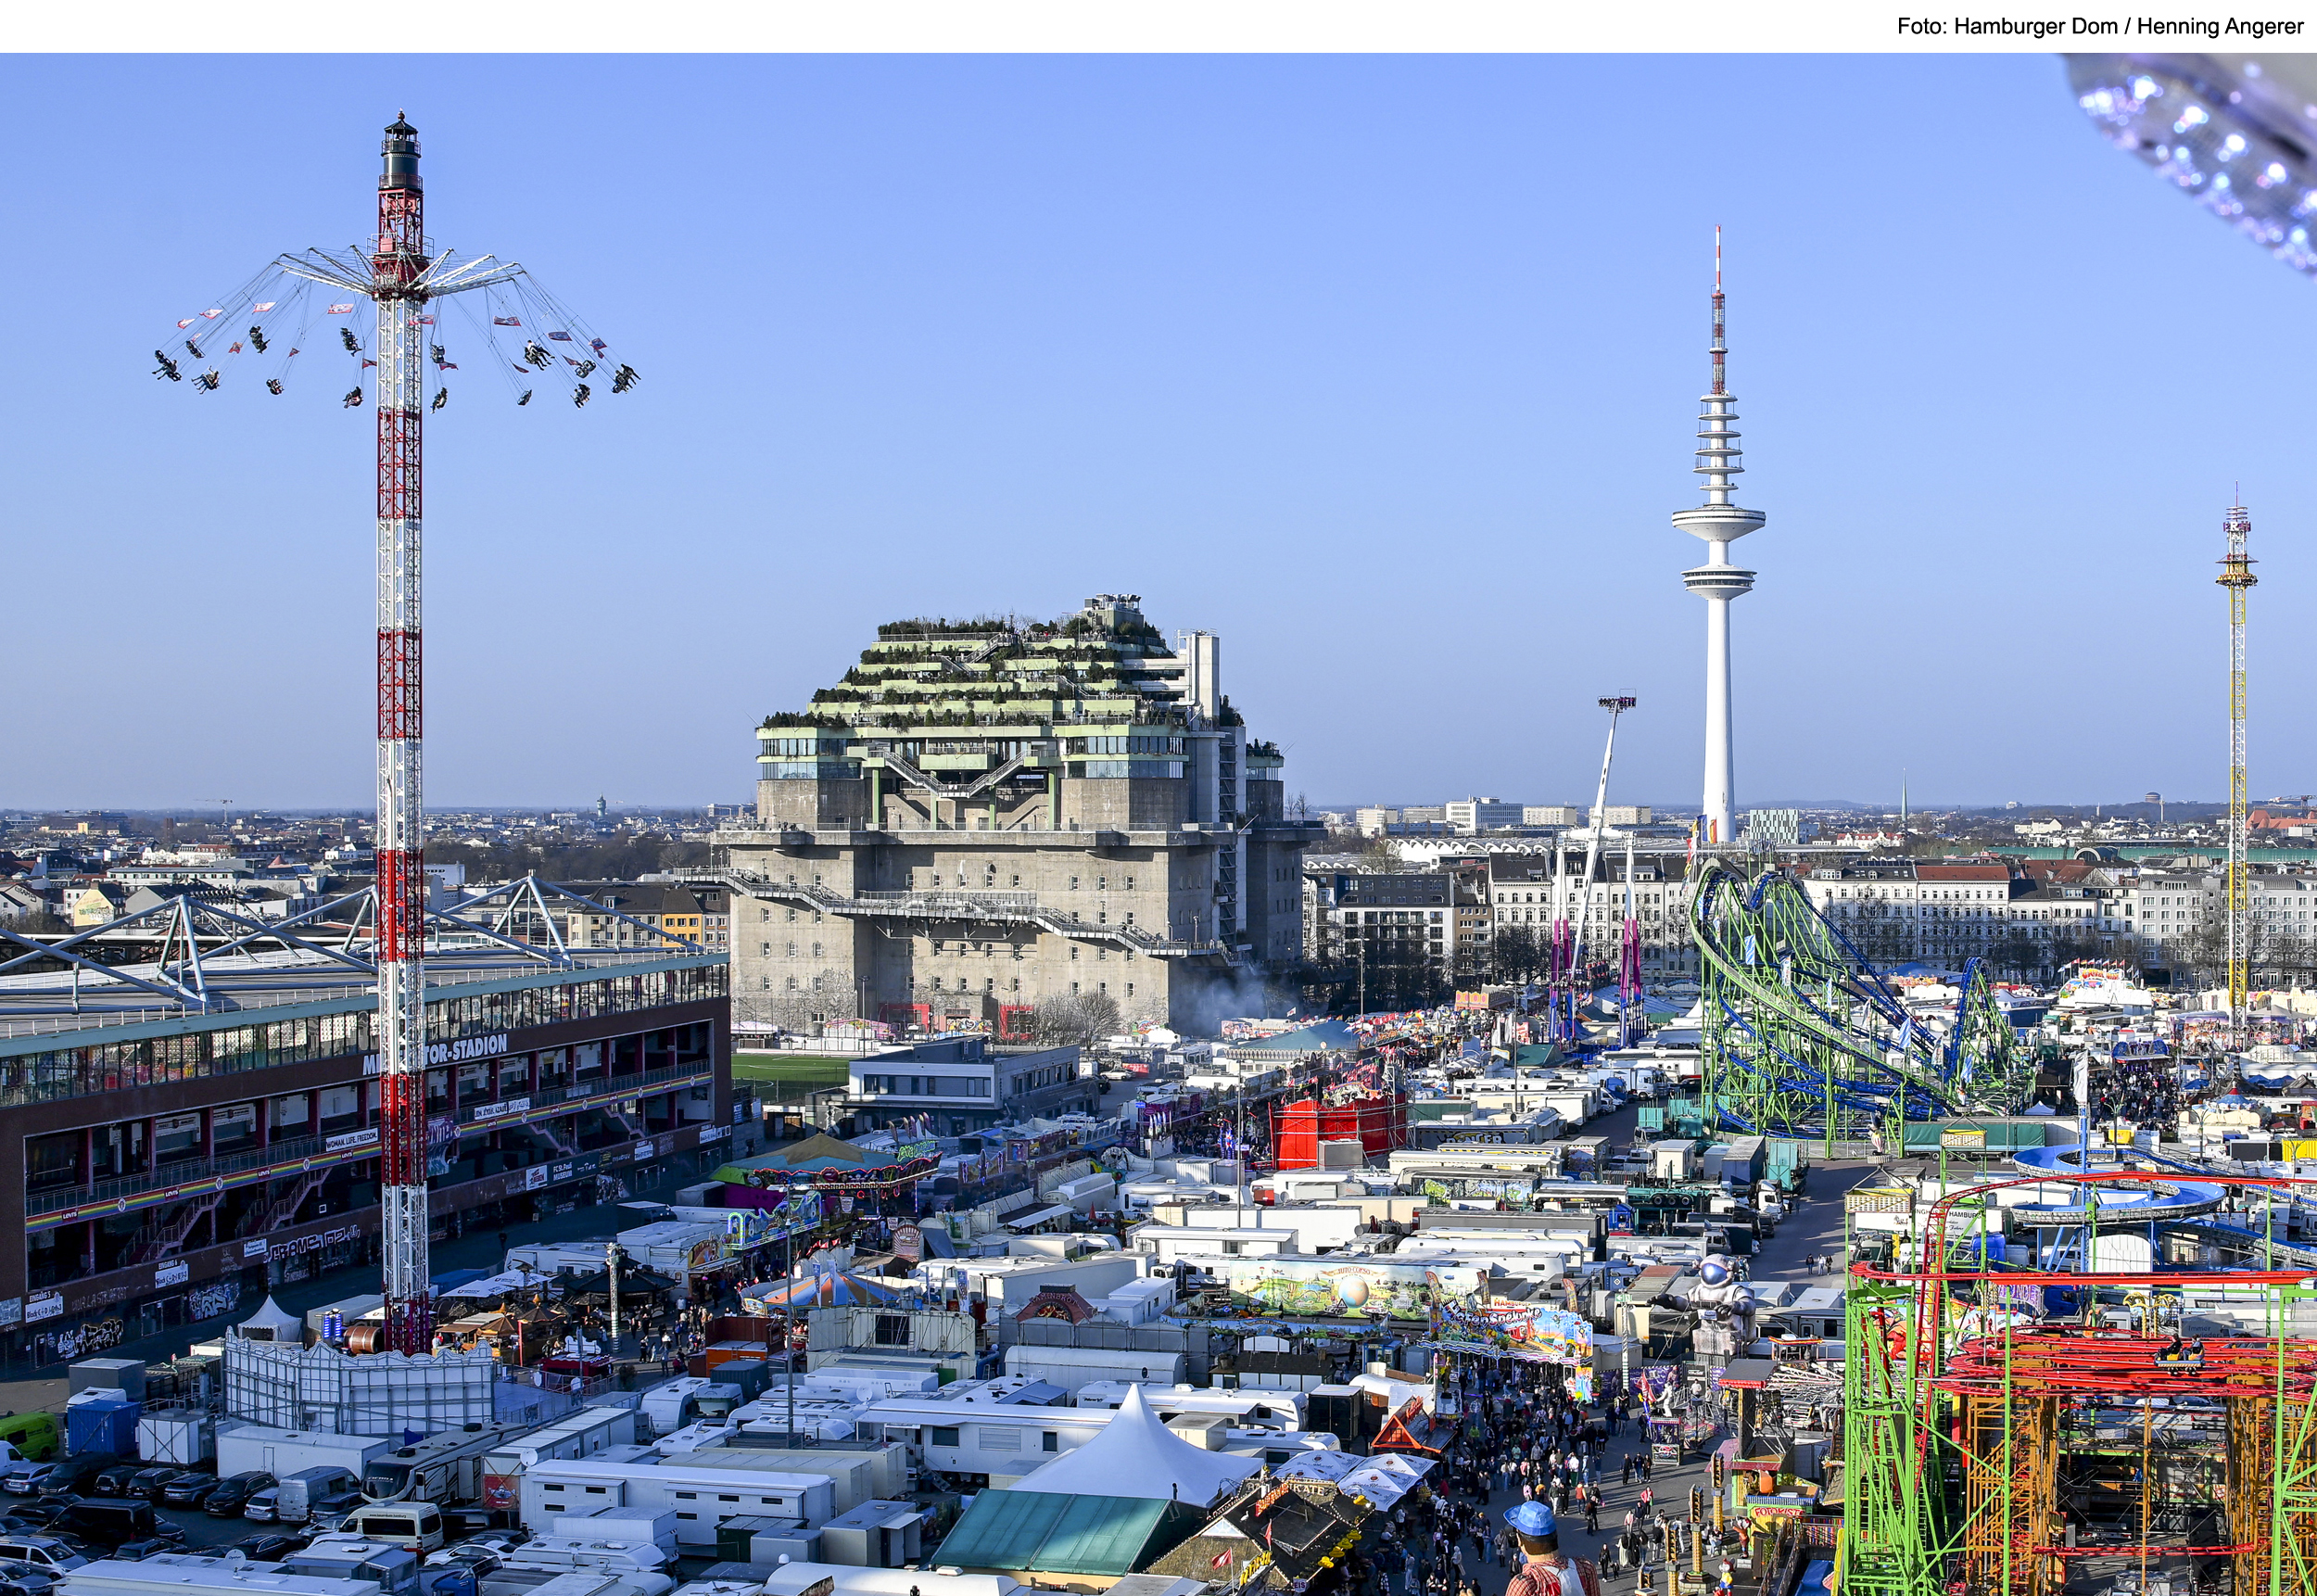
Task: Click the white pointed tent at the bottom
Action: (1138, 1449)
